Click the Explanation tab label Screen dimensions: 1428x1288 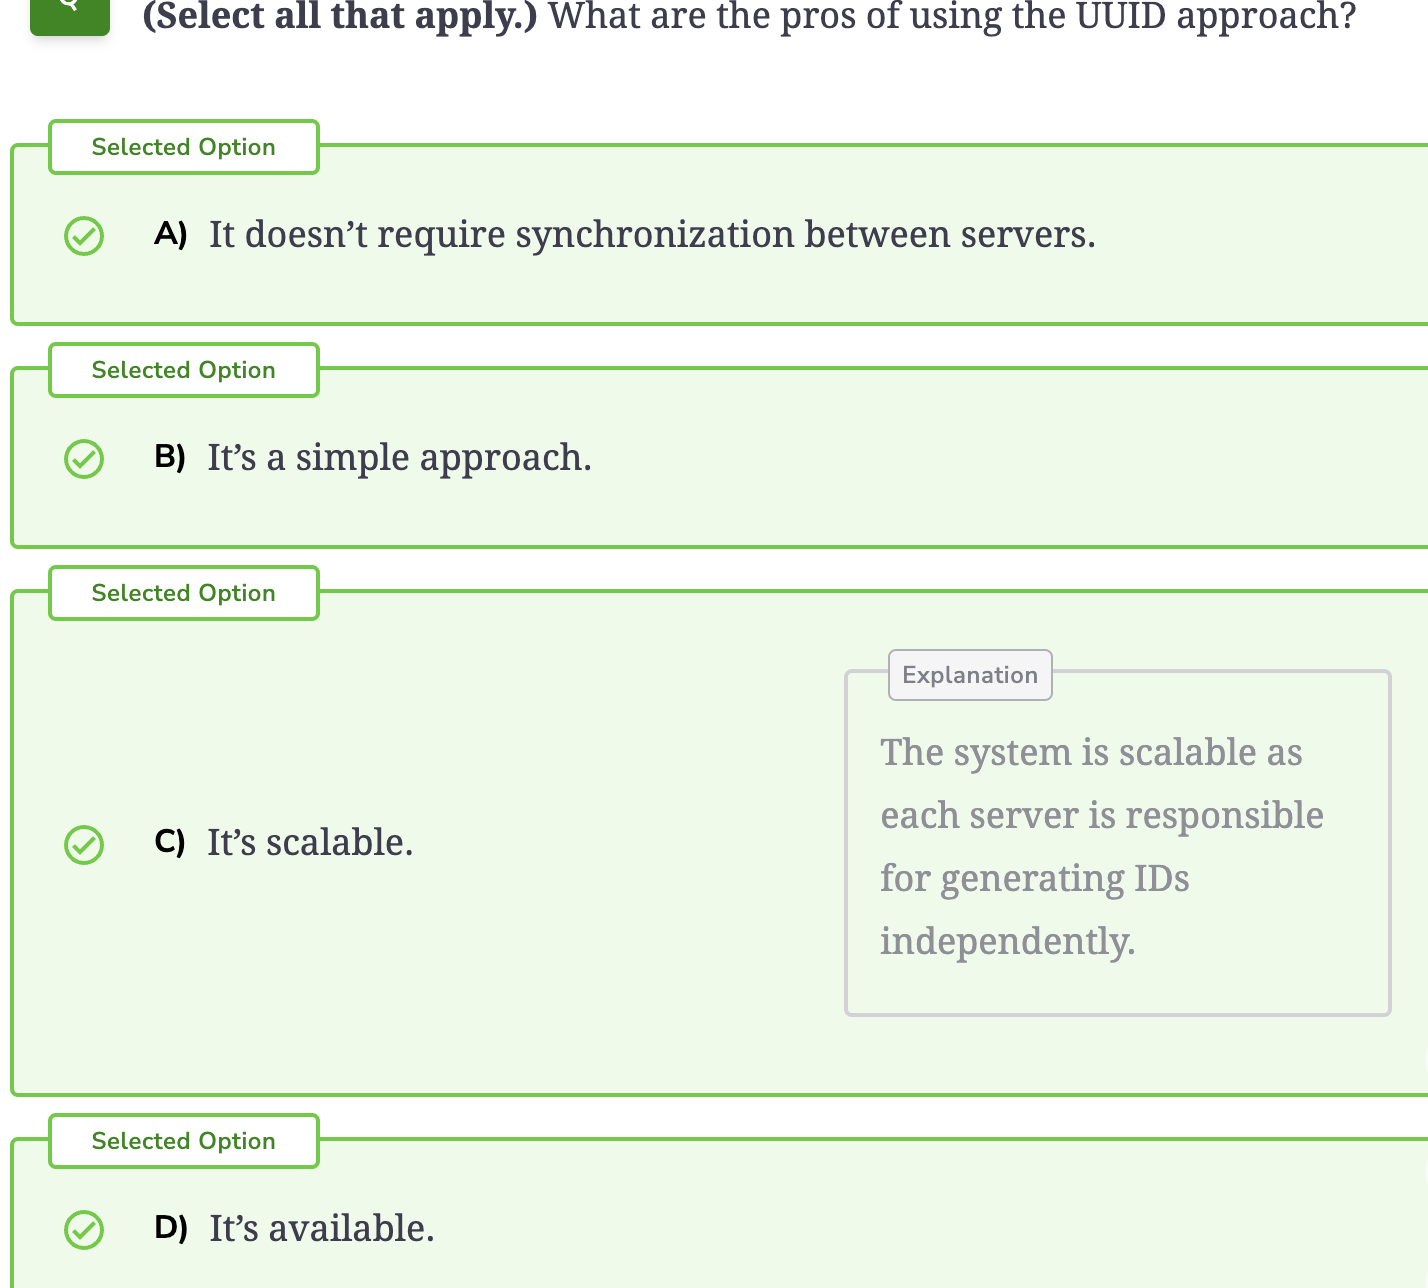970,675
